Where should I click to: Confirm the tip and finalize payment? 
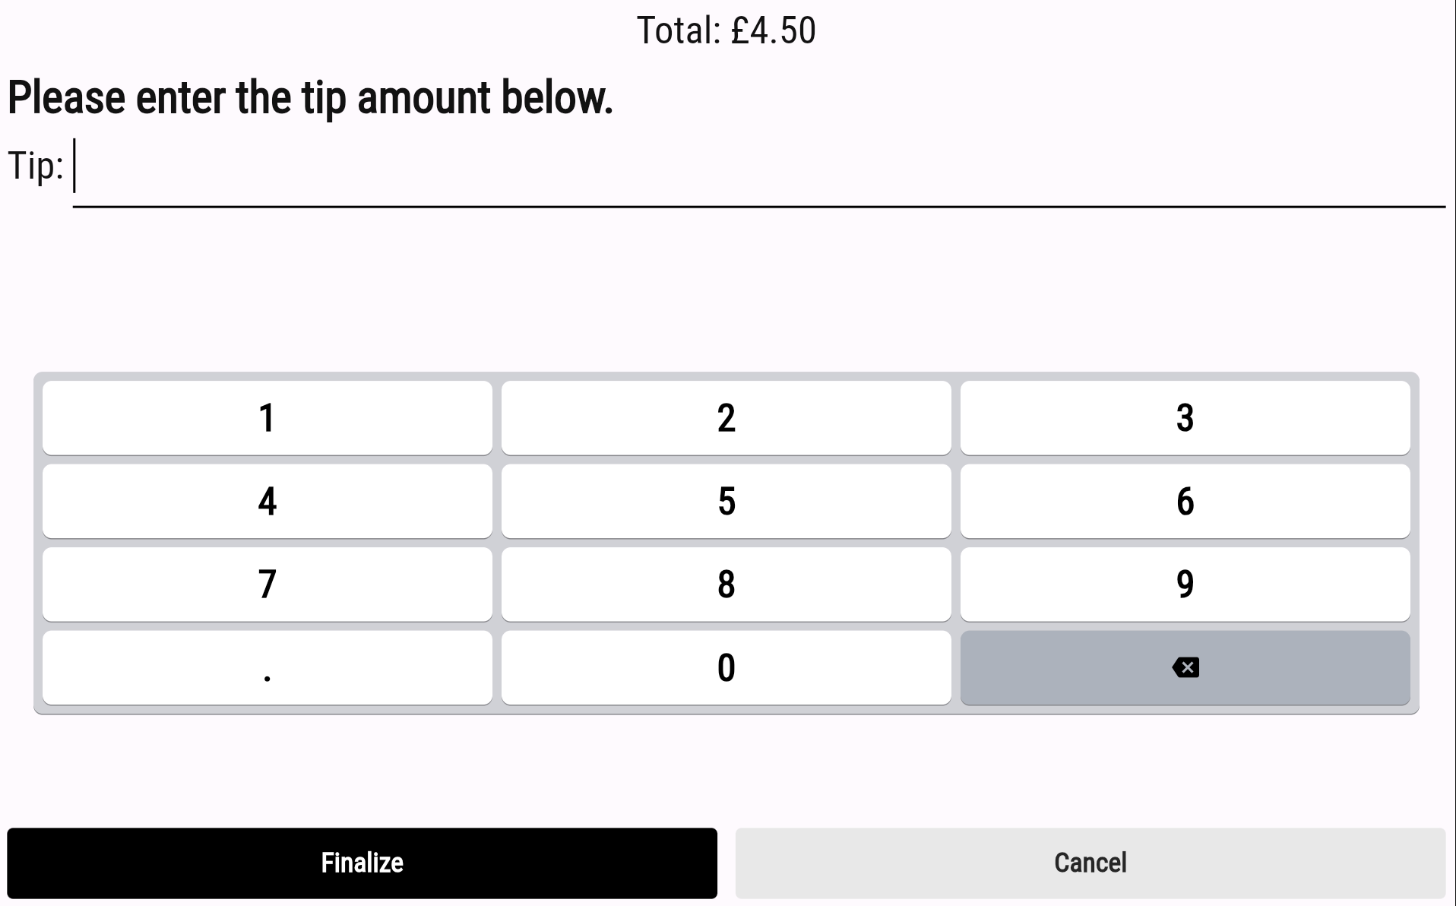[362, 863]
